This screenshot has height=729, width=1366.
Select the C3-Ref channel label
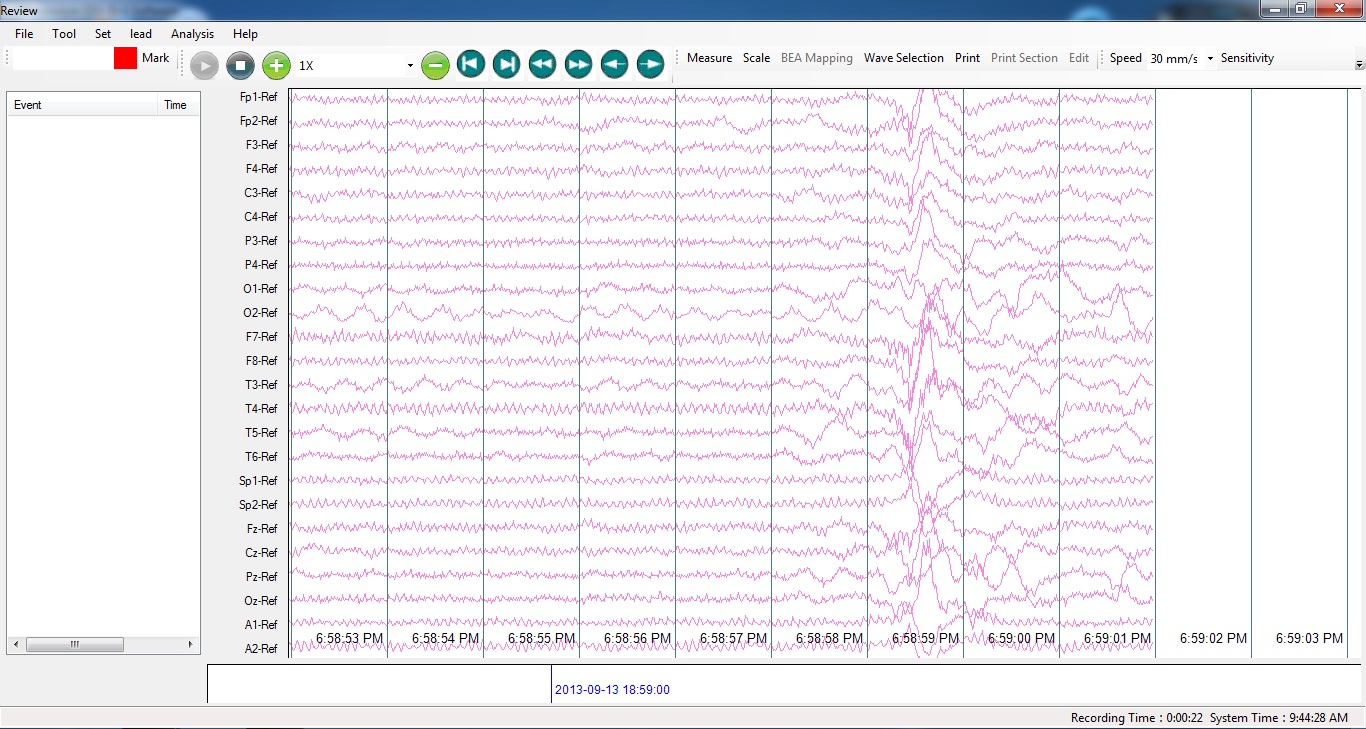[x=261, y=193]
